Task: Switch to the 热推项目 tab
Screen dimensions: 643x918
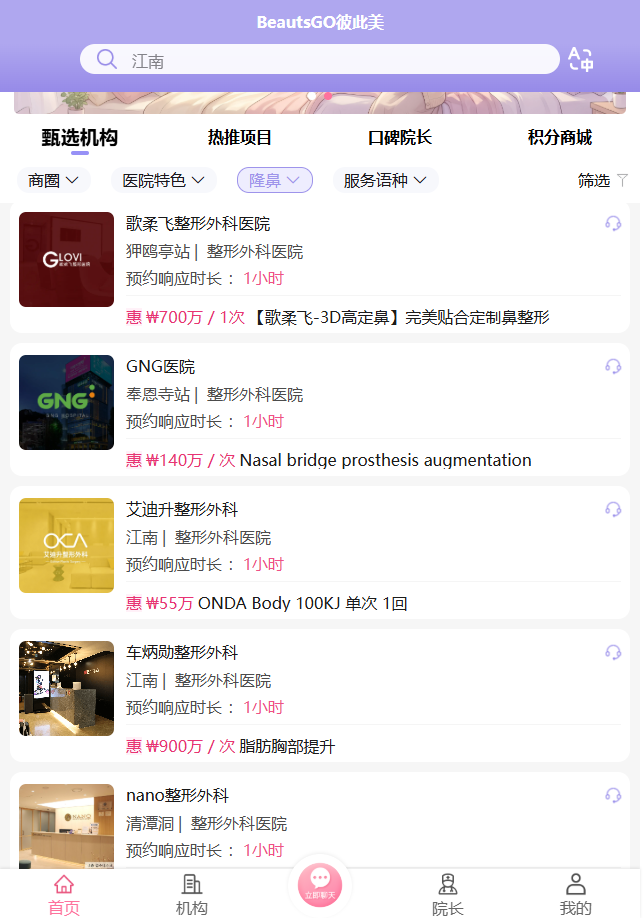Action: coord(240,138)
